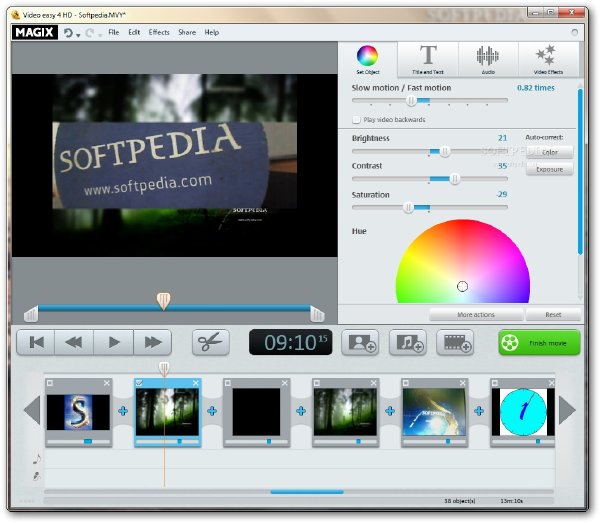Click the MAGIX logo

[x=34, y=32]
